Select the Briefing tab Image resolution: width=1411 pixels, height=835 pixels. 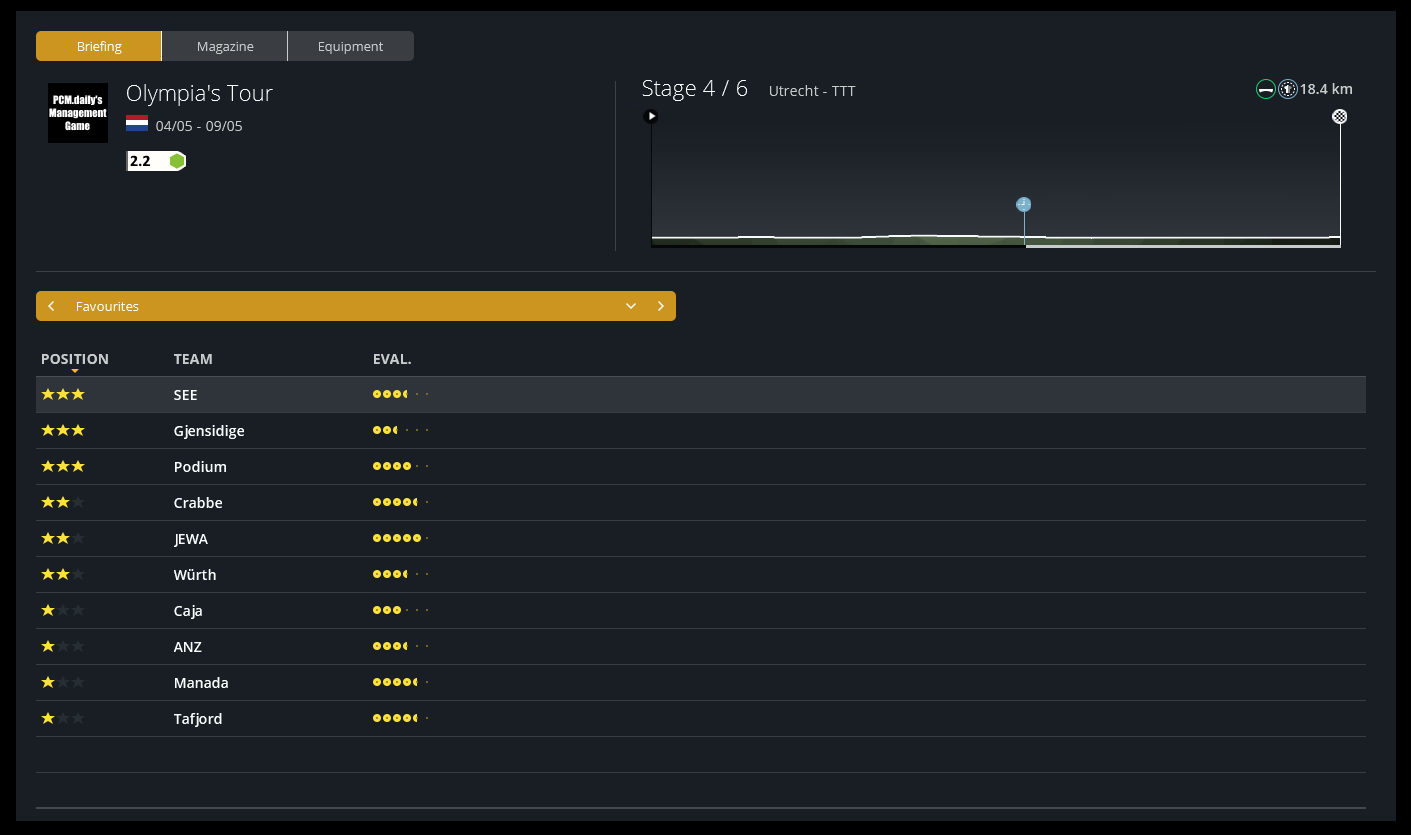pos(99,46)
